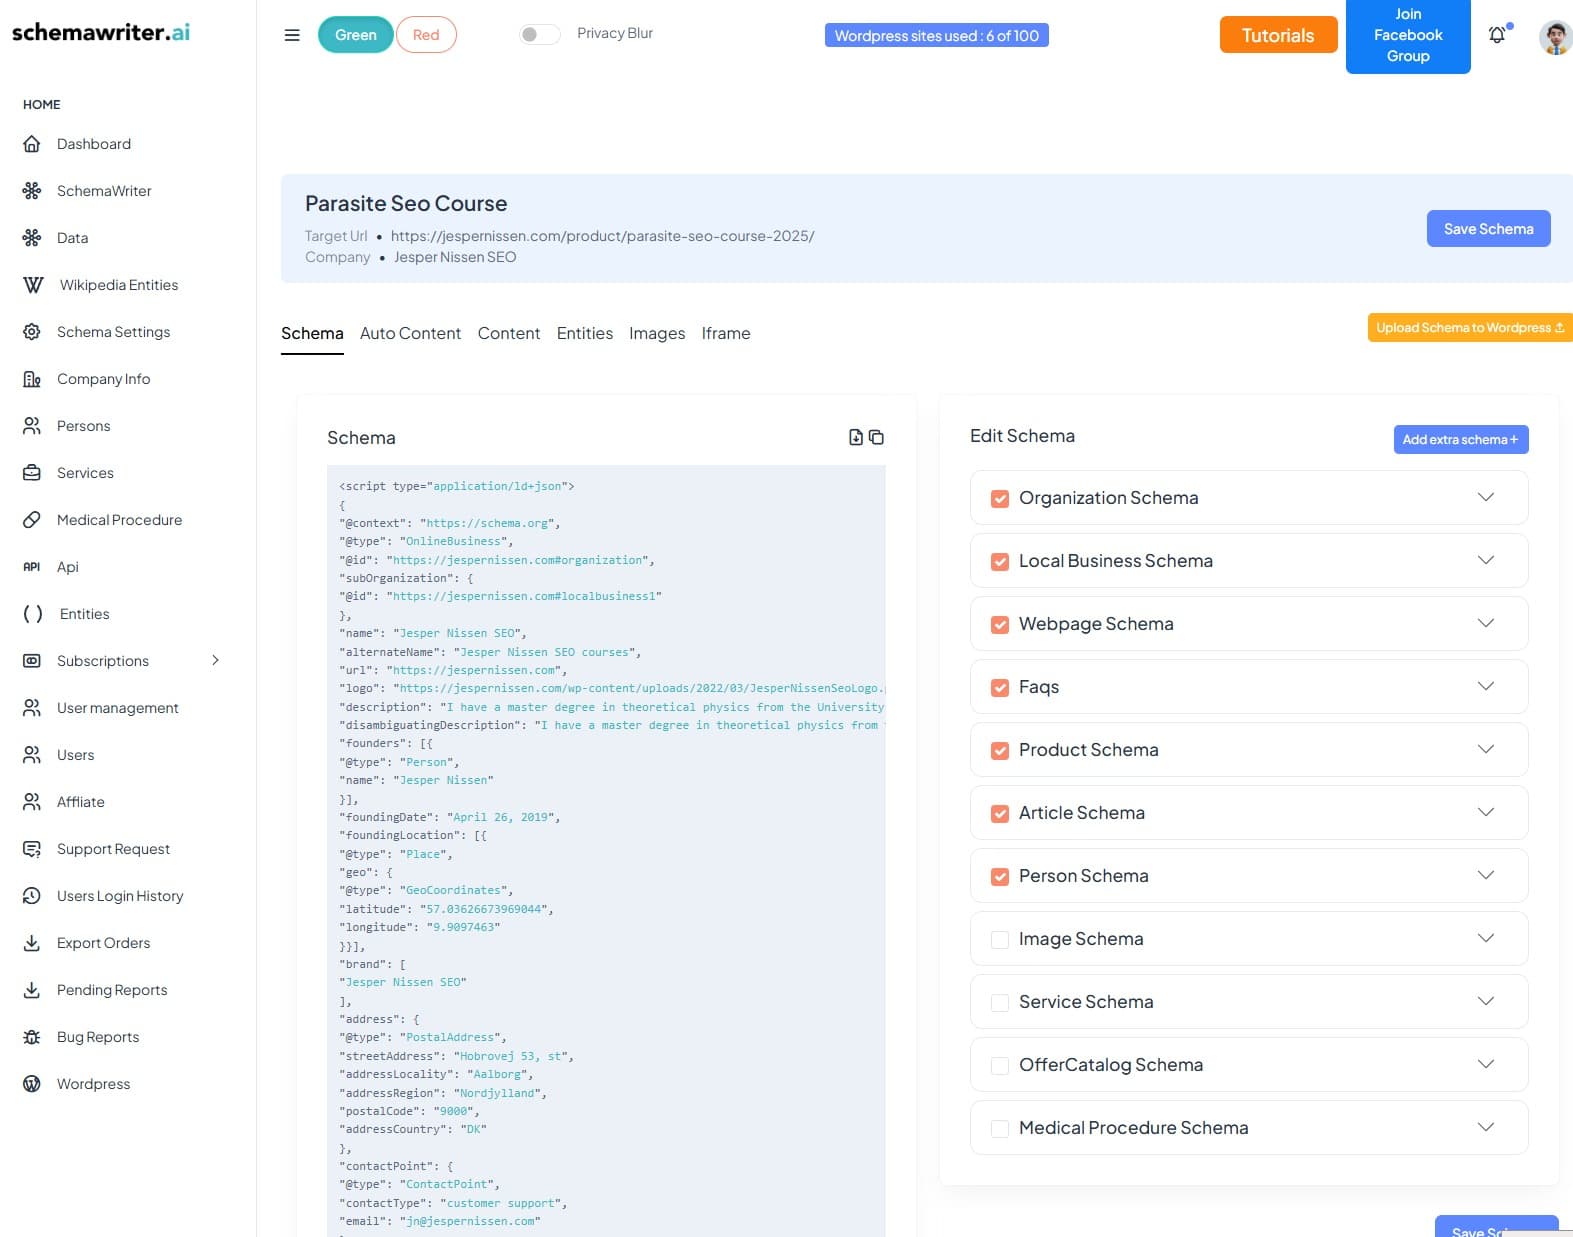
Task: Check the Image Schema checkbox
Action: click(1000, 940)
